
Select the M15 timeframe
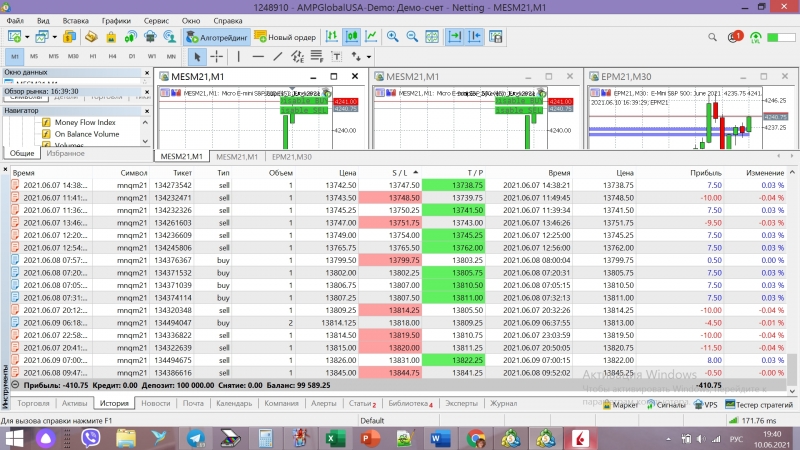54,56
